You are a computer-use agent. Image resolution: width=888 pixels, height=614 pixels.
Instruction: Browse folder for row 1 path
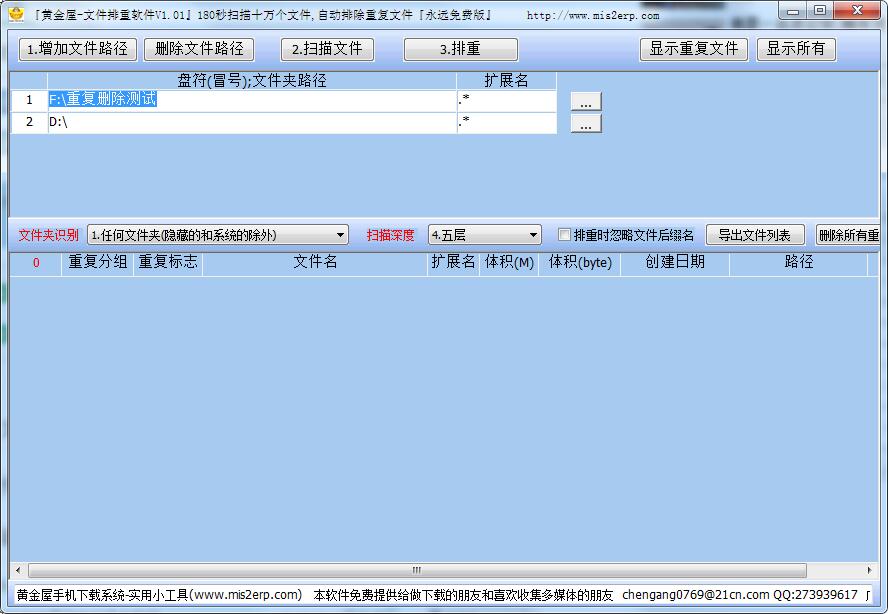pos(586,101)
